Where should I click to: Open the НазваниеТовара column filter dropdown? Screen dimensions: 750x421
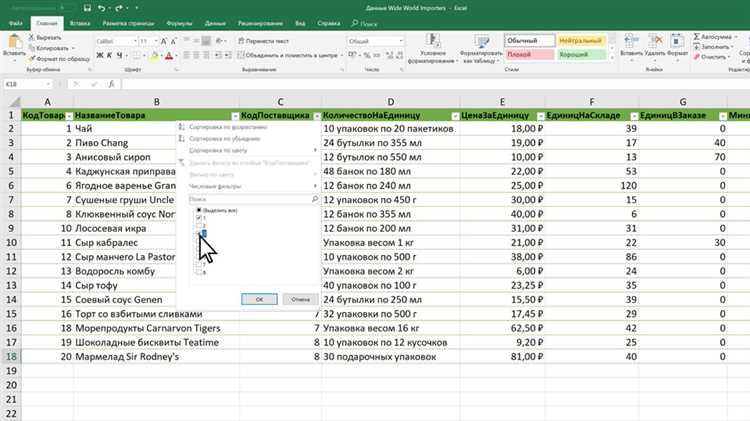point(235,116)
